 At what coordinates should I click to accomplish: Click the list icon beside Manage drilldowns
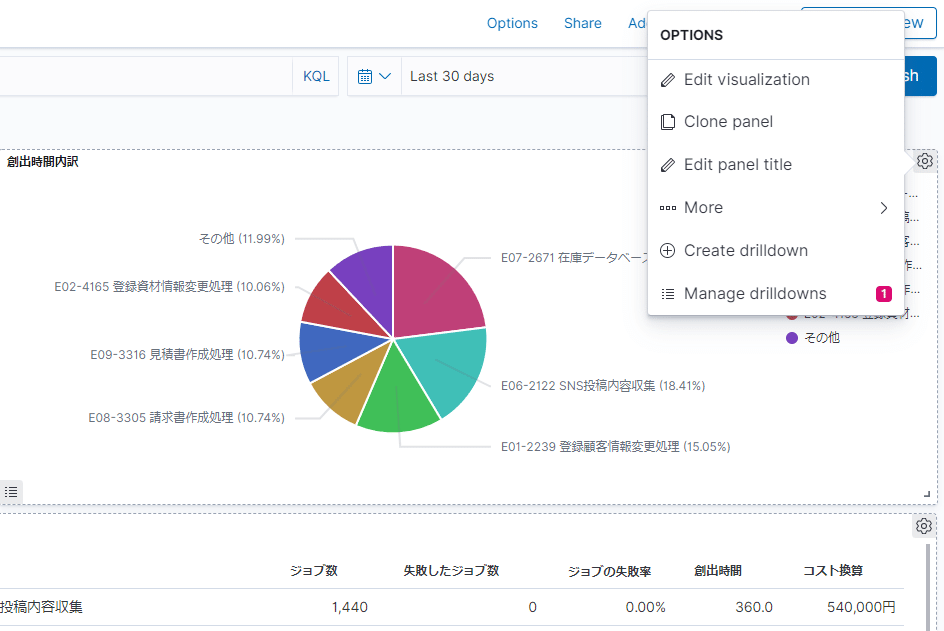tap(668, 294)
